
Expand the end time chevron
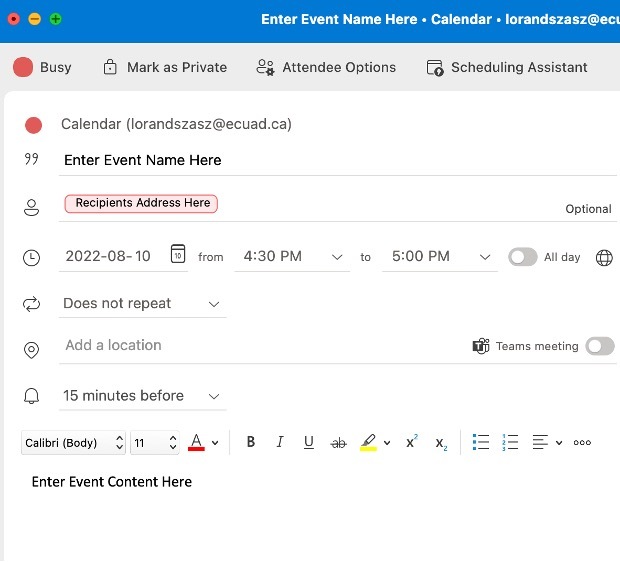pyautogui.click(x=485, y=257)
